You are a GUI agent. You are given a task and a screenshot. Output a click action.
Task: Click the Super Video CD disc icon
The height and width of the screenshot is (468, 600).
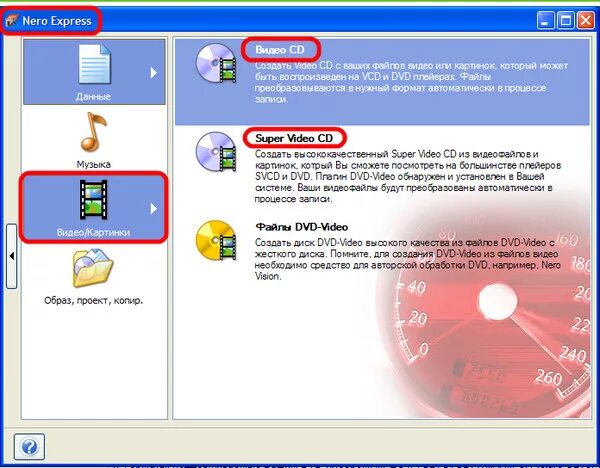(x=216, y=152)
